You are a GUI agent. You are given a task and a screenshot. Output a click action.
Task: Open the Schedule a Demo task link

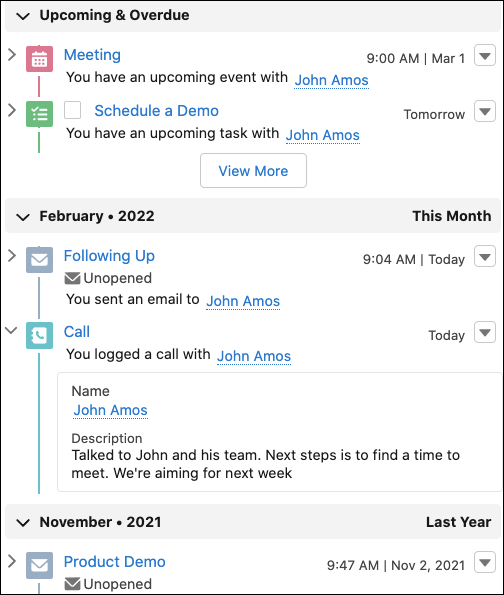point(156,111)
